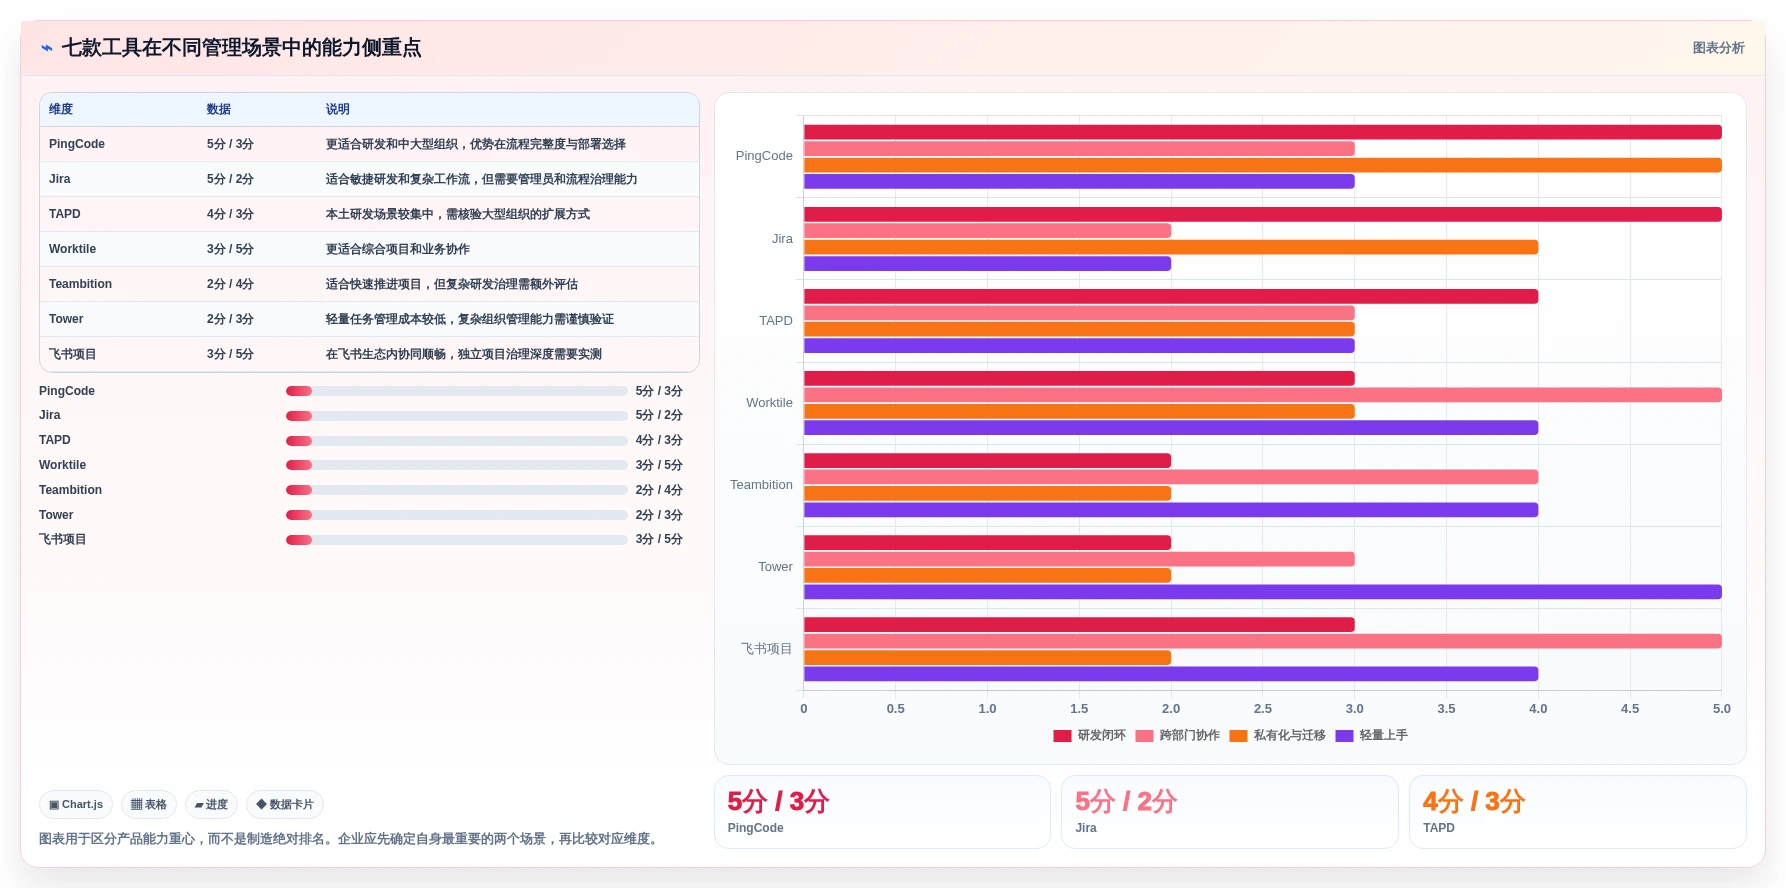Click the TAPD progress bar
This screenshot has height=888, width=1786.
coord(457,441)
